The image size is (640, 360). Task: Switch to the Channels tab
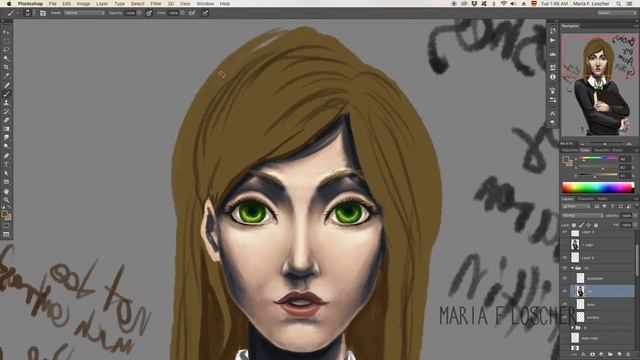coord(585,199)
